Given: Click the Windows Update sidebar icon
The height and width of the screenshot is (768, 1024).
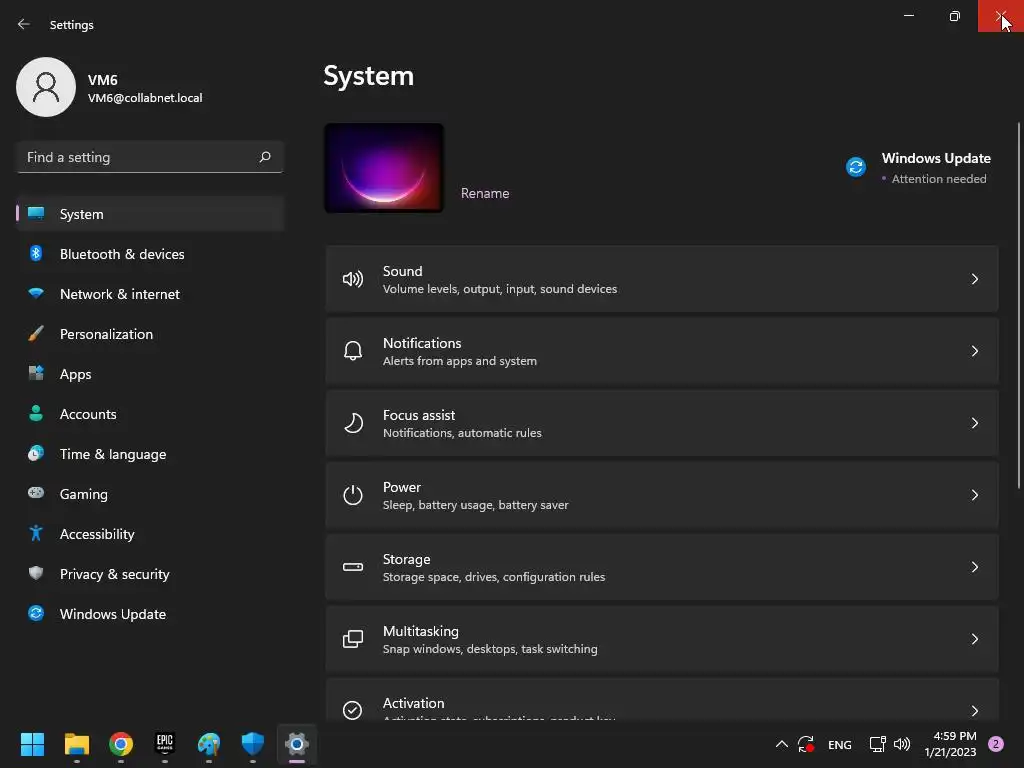Looking at the screenshot, I should [36, 613].
